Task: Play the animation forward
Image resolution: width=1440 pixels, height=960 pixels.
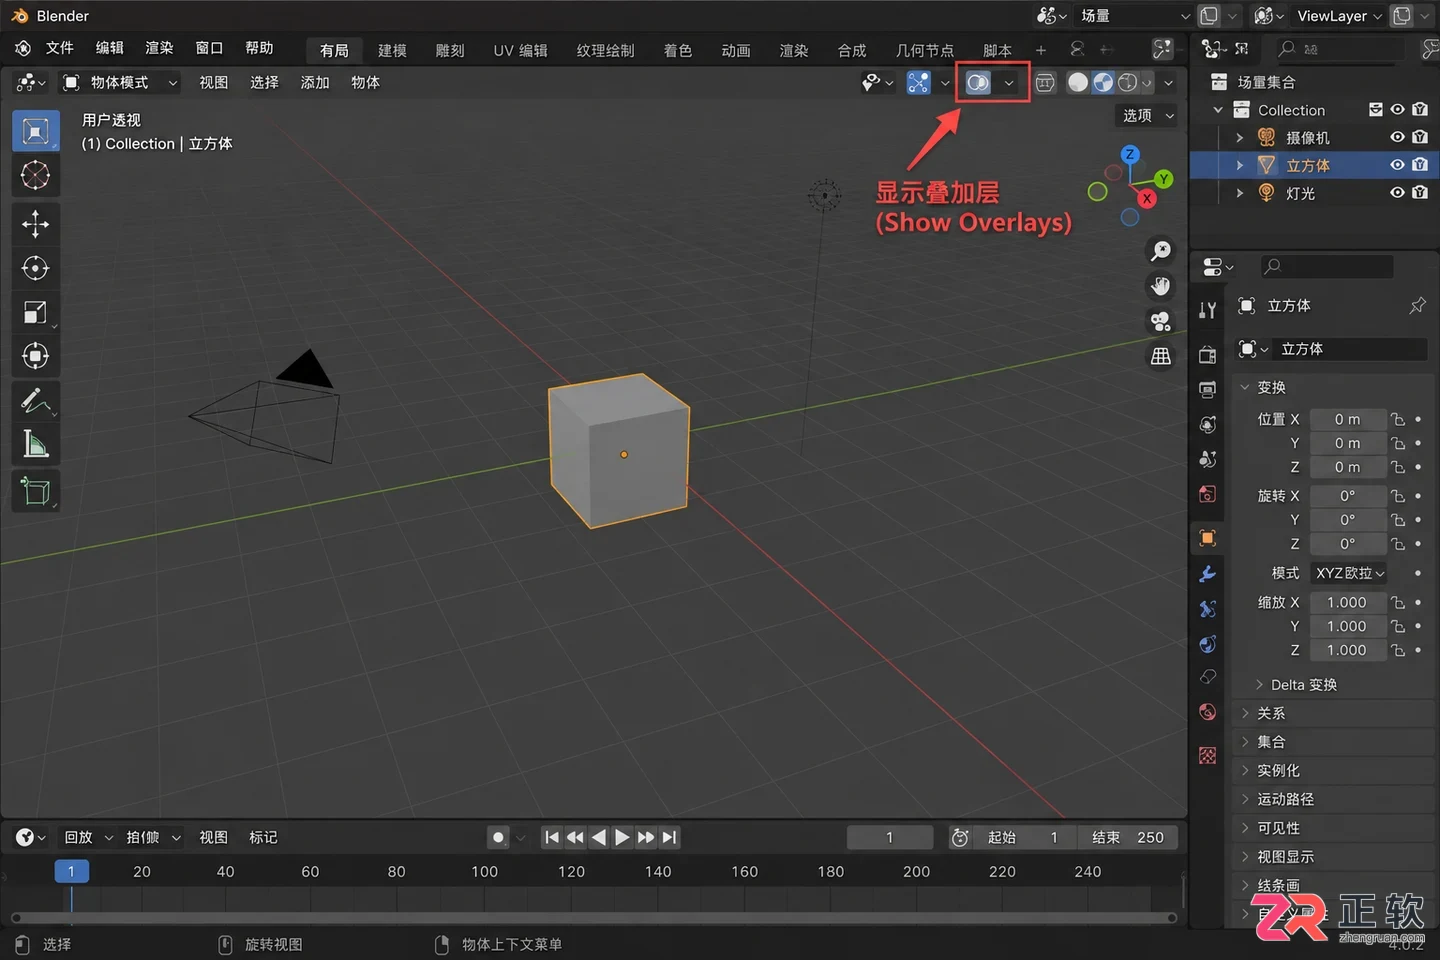Action: point(622,837)
